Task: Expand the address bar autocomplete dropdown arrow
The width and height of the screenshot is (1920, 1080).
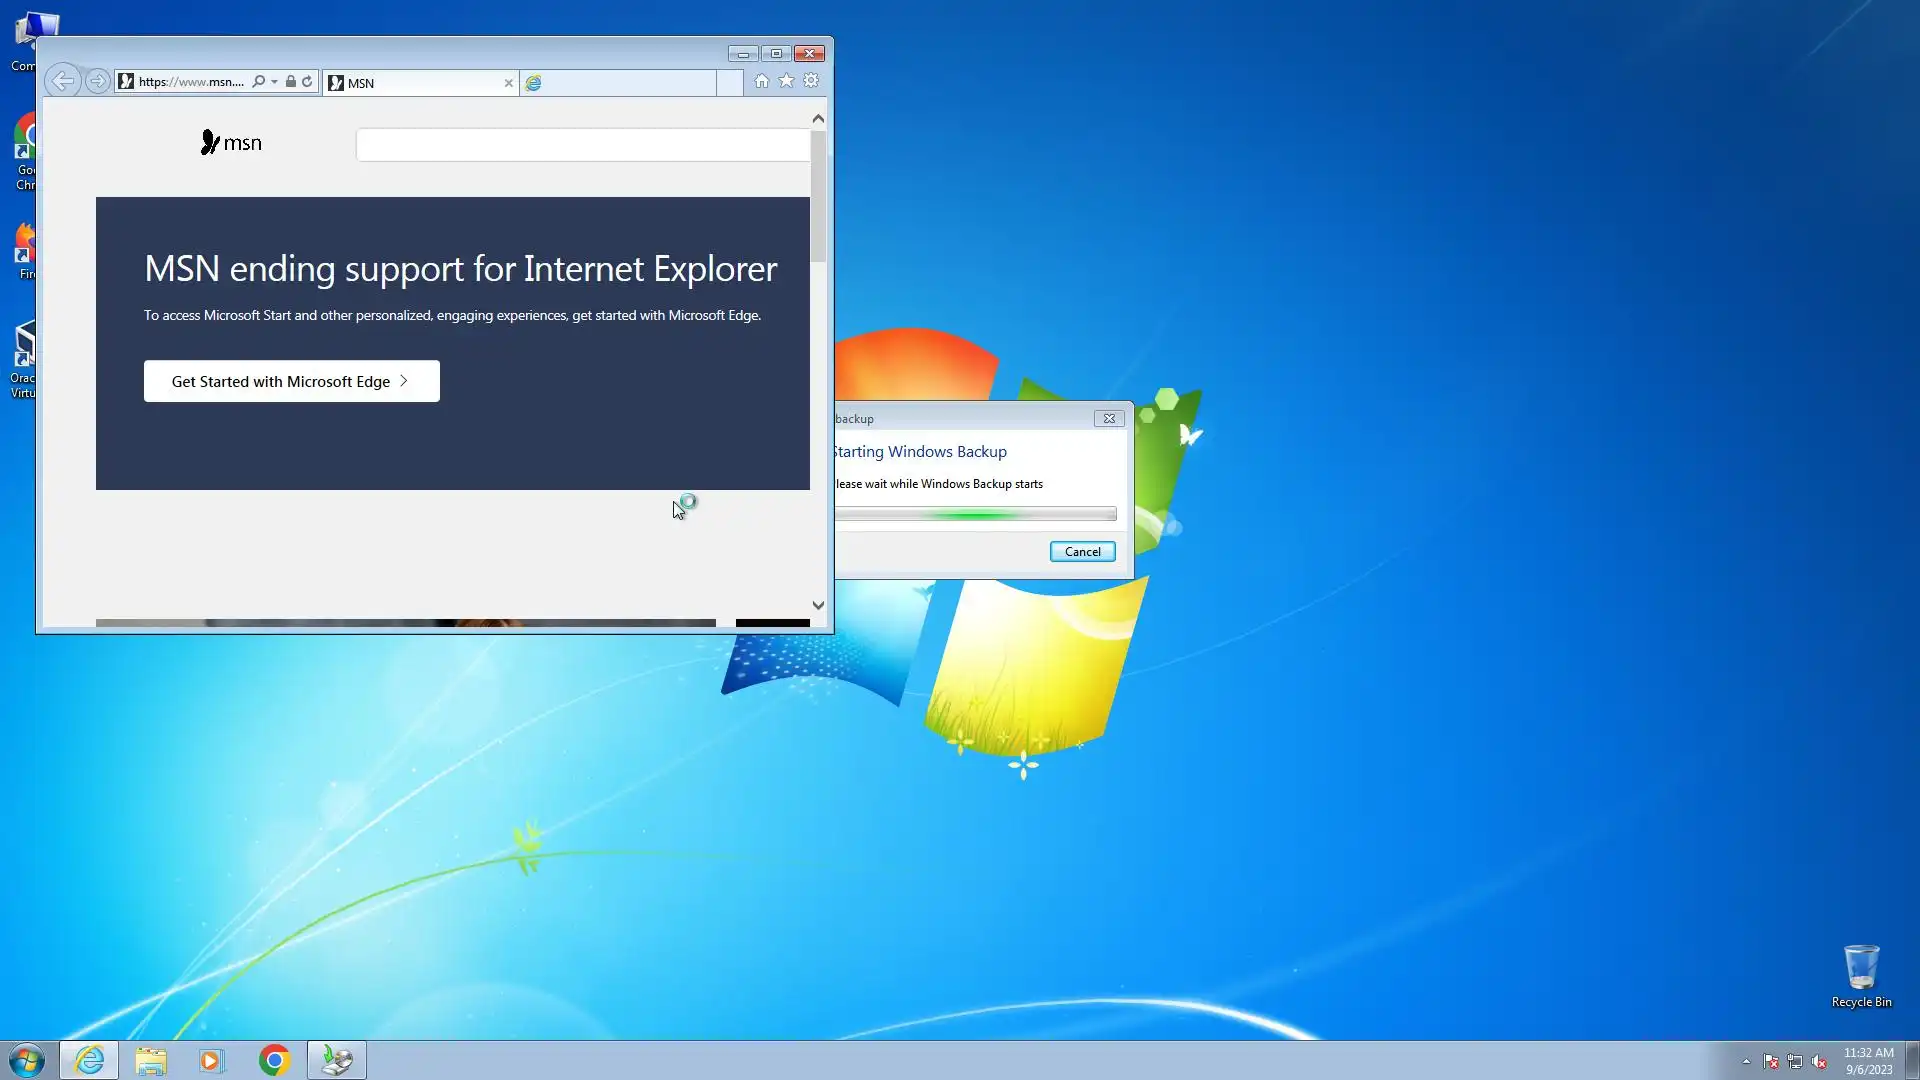Action: (274, 82)
